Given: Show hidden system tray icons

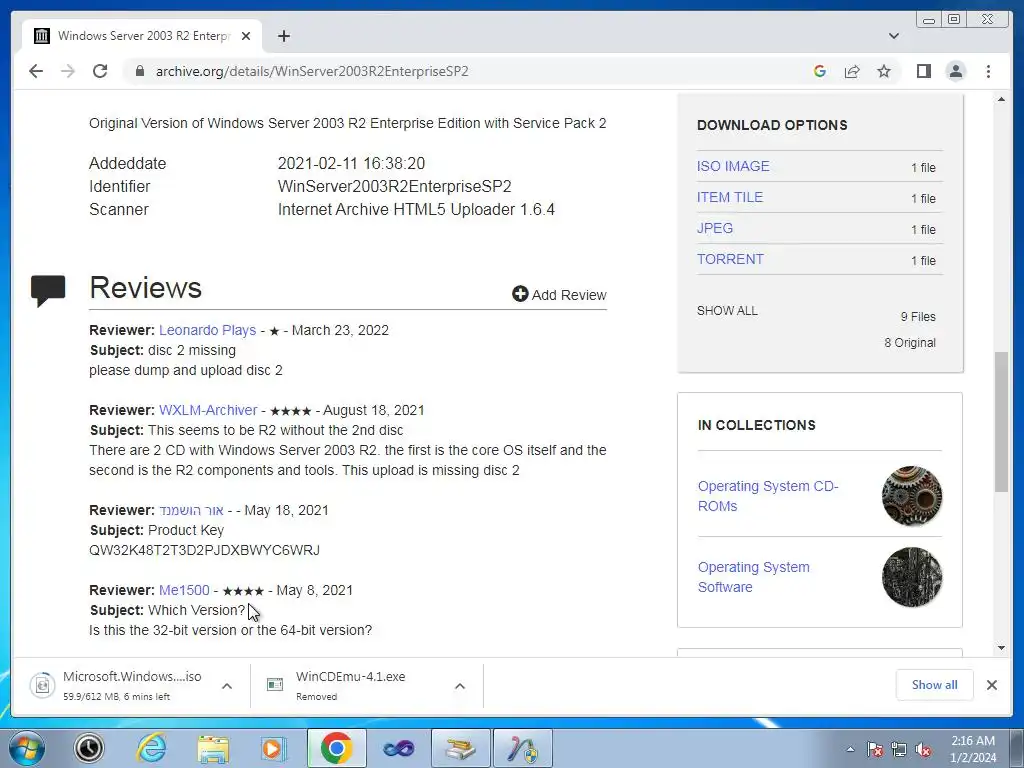Looking at the screenshot, I should (x=850, y=749).
